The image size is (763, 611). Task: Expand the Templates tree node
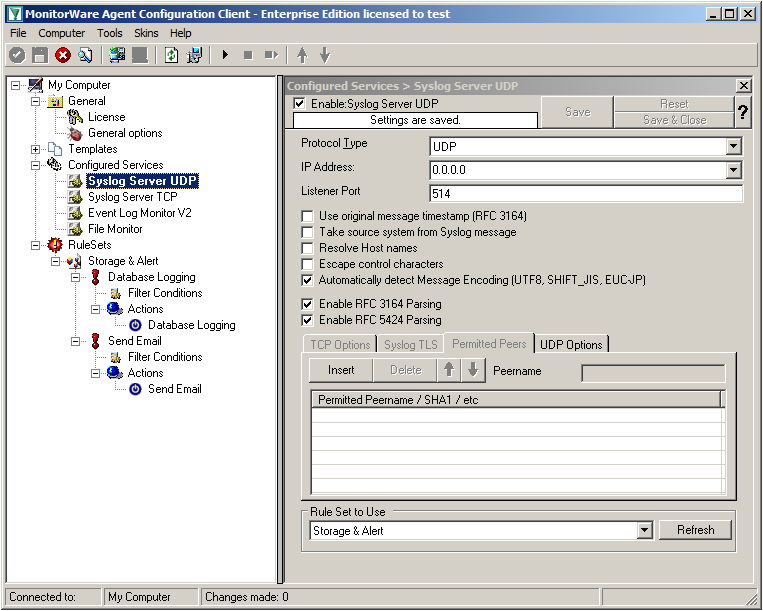pos(36,149)
